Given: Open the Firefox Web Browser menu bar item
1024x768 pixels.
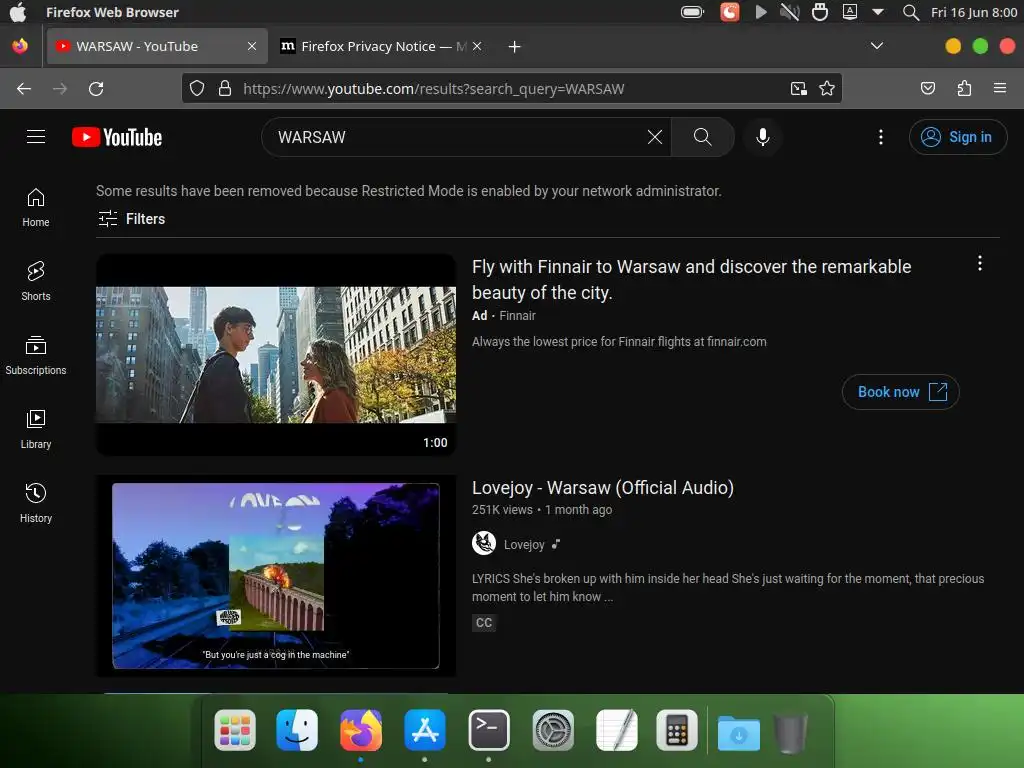Looking at the screenshot, I should click(112, 12).
